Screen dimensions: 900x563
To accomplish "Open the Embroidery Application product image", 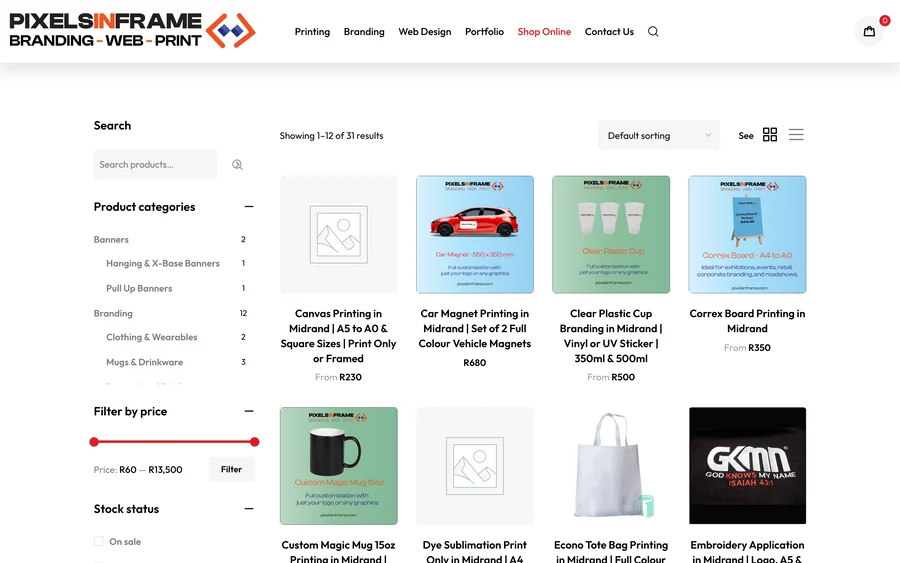I will coord(747,466).
